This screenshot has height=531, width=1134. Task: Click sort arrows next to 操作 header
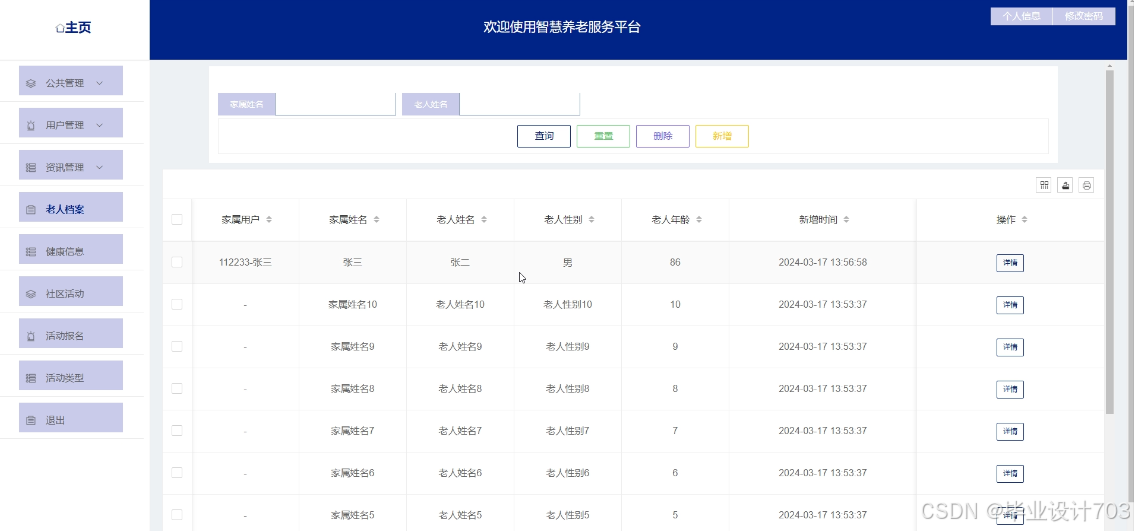tap(1024, 220)
